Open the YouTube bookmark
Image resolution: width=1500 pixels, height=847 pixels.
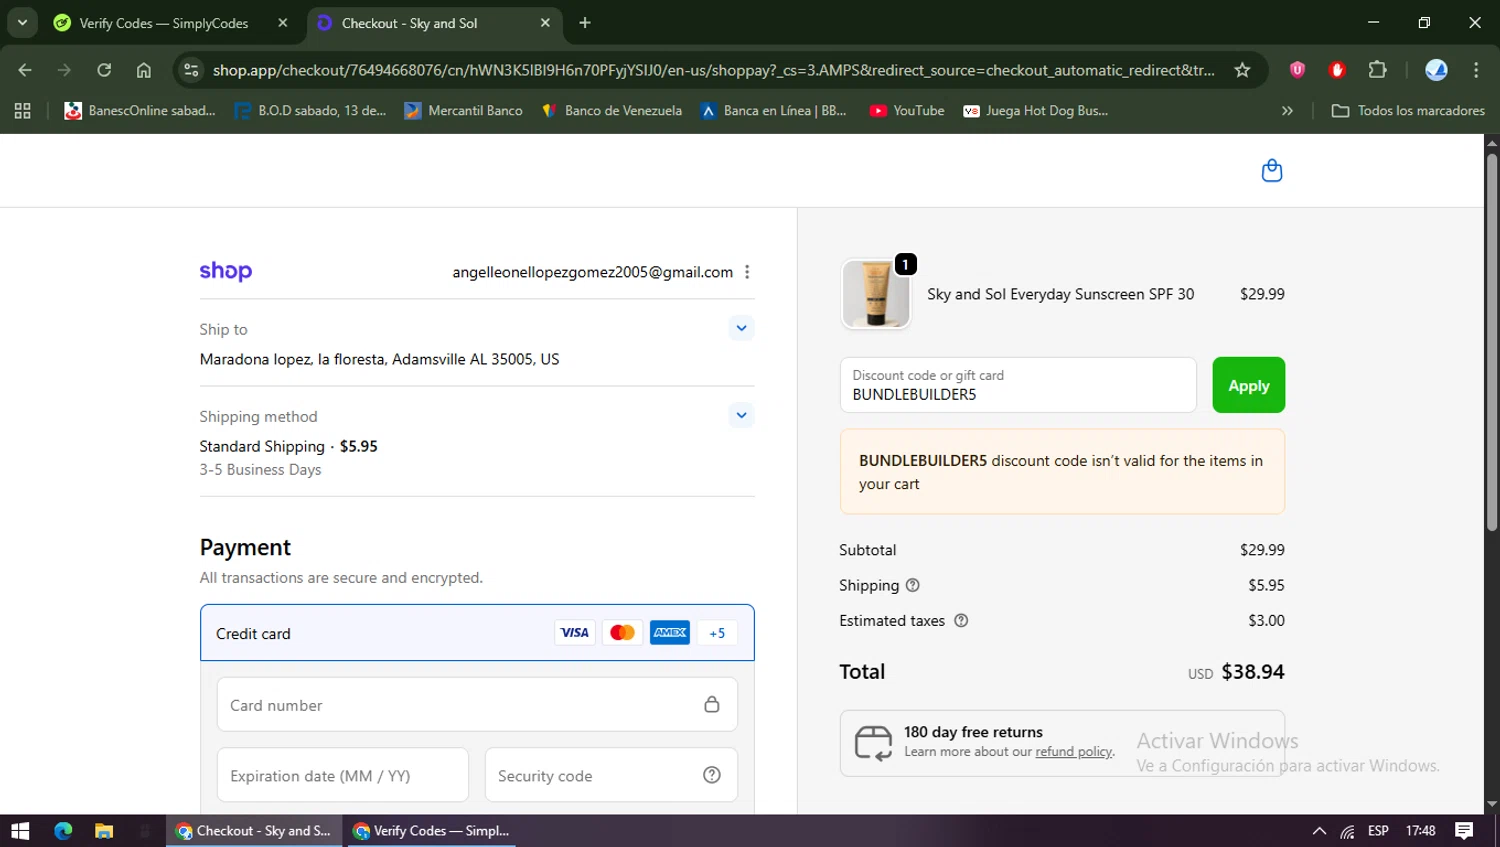(x=907, y=111)
